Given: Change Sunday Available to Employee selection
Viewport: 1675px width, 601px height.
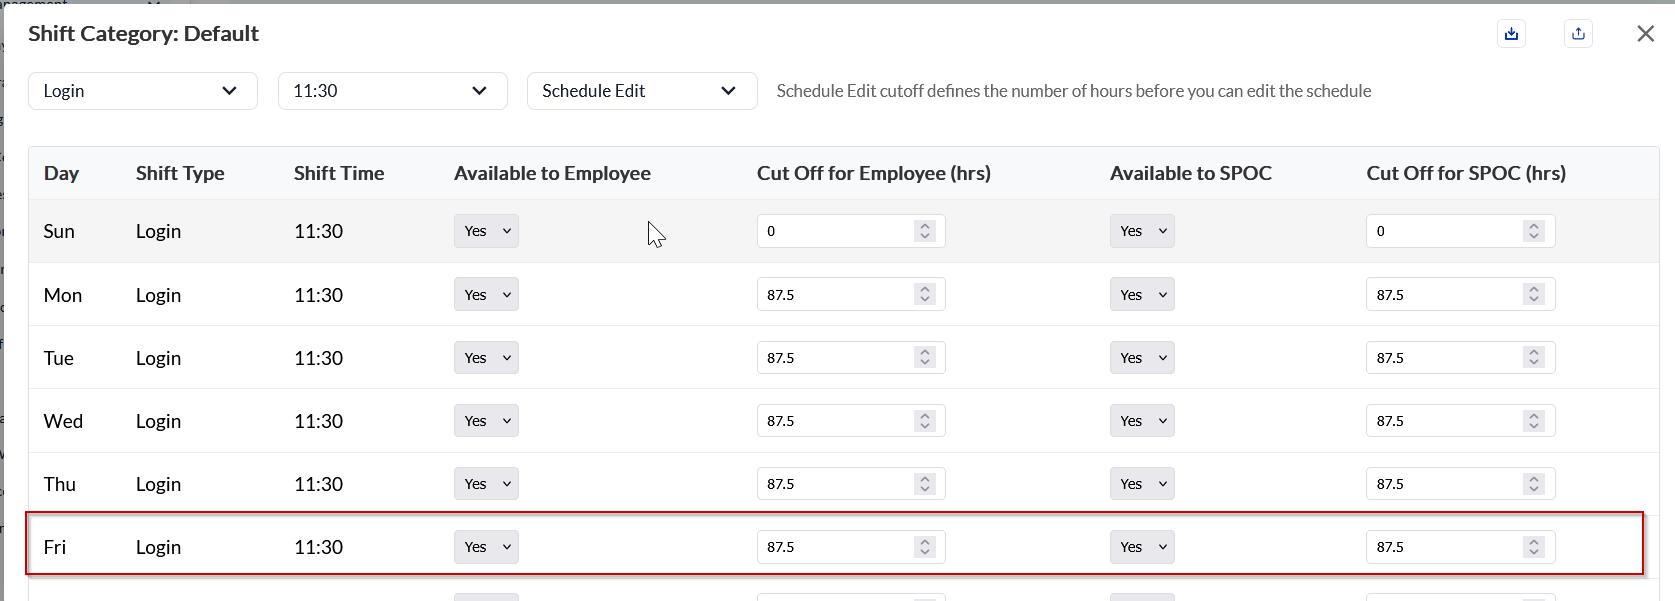Looking at the screenshot, I should tap(486, 231).
